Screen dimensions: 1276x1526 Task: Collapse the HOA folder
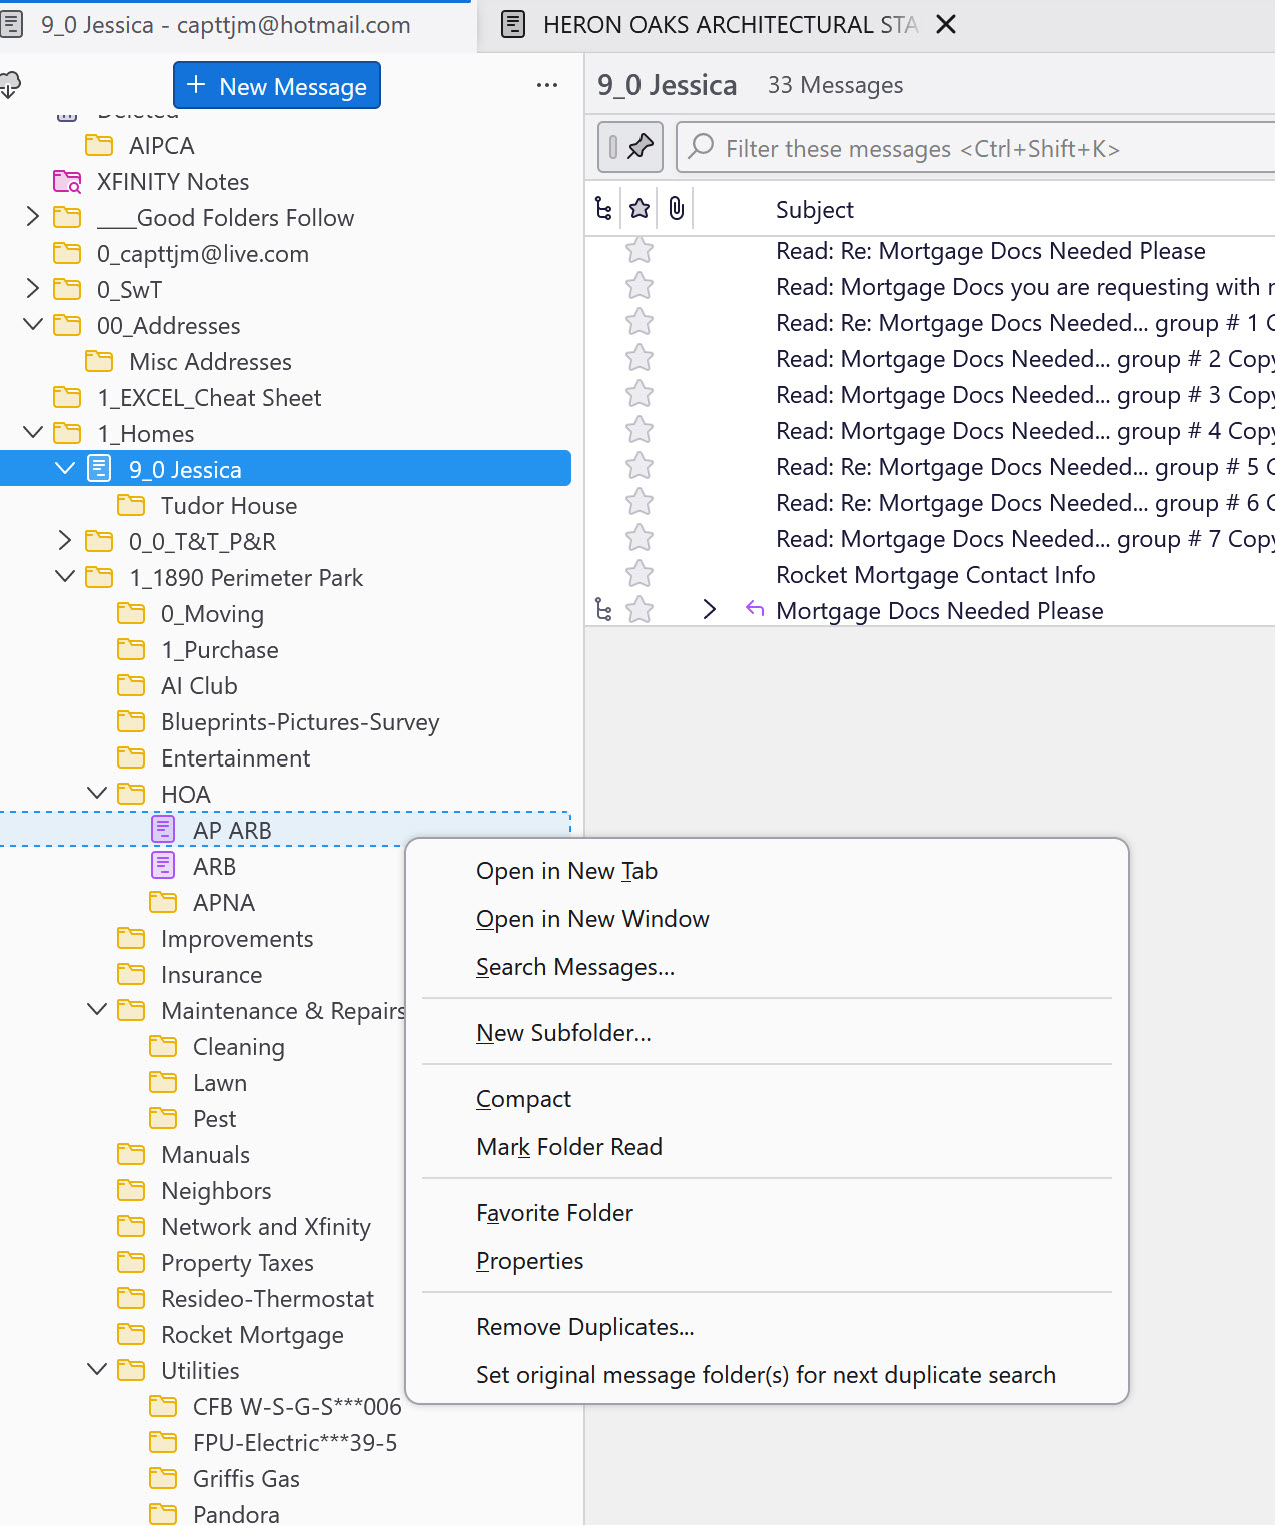coord(97,794)
